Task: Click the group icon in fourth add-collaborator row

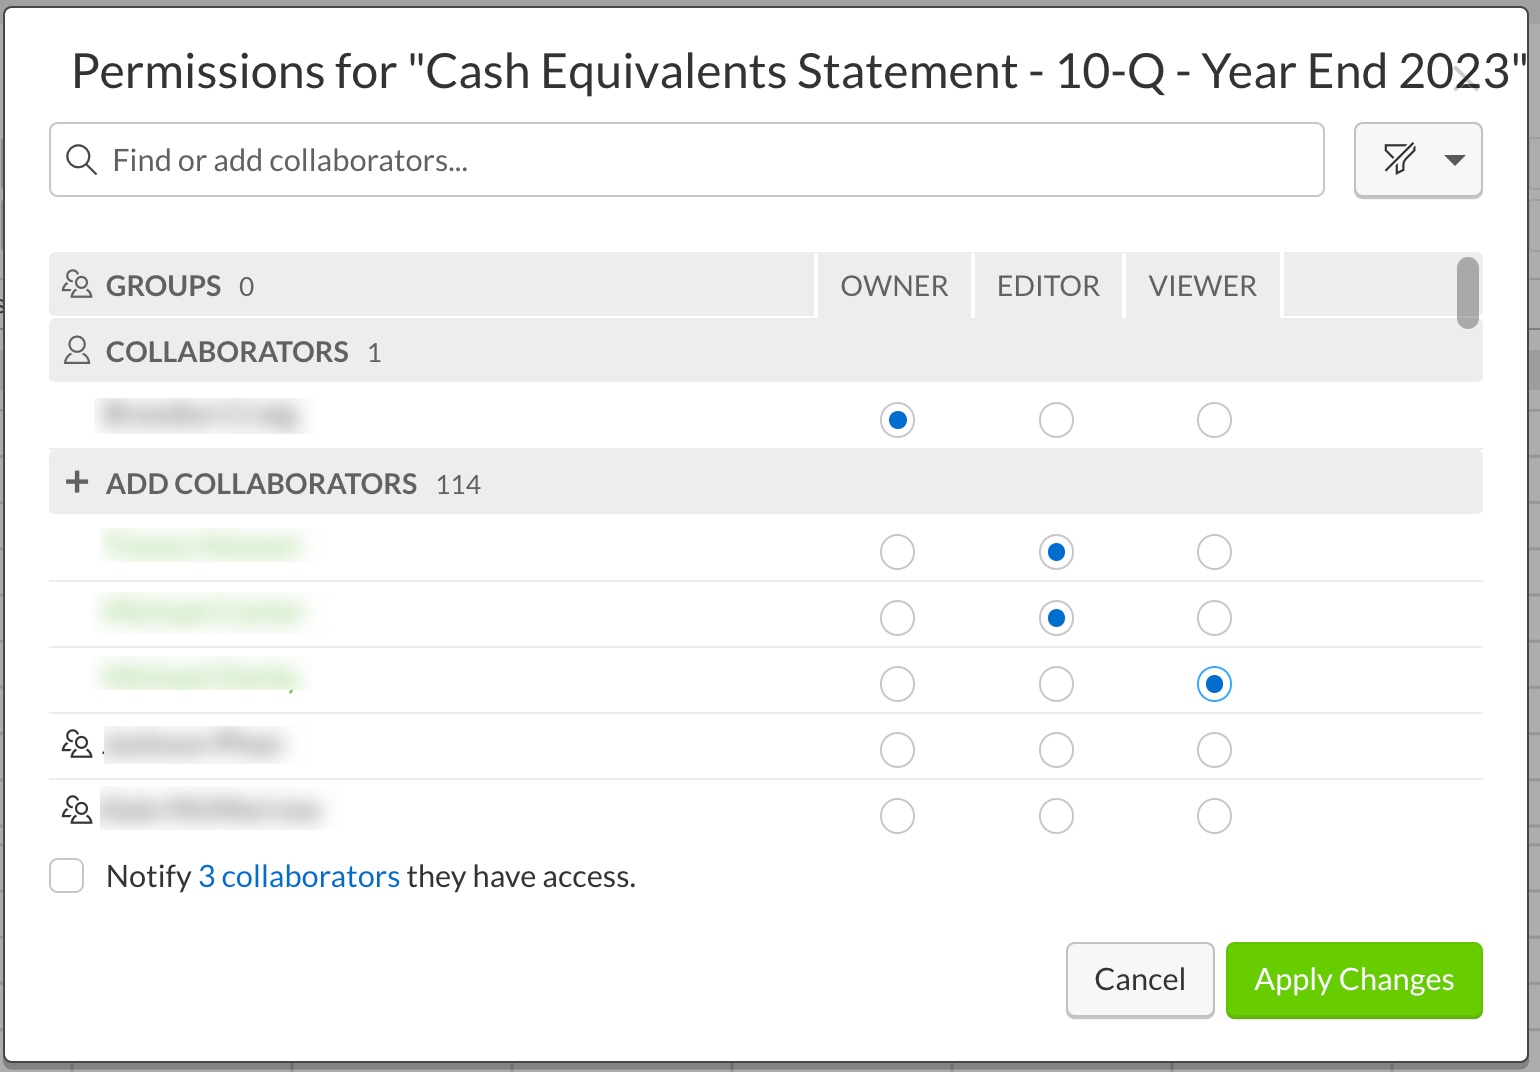Action: pos(77,745)
